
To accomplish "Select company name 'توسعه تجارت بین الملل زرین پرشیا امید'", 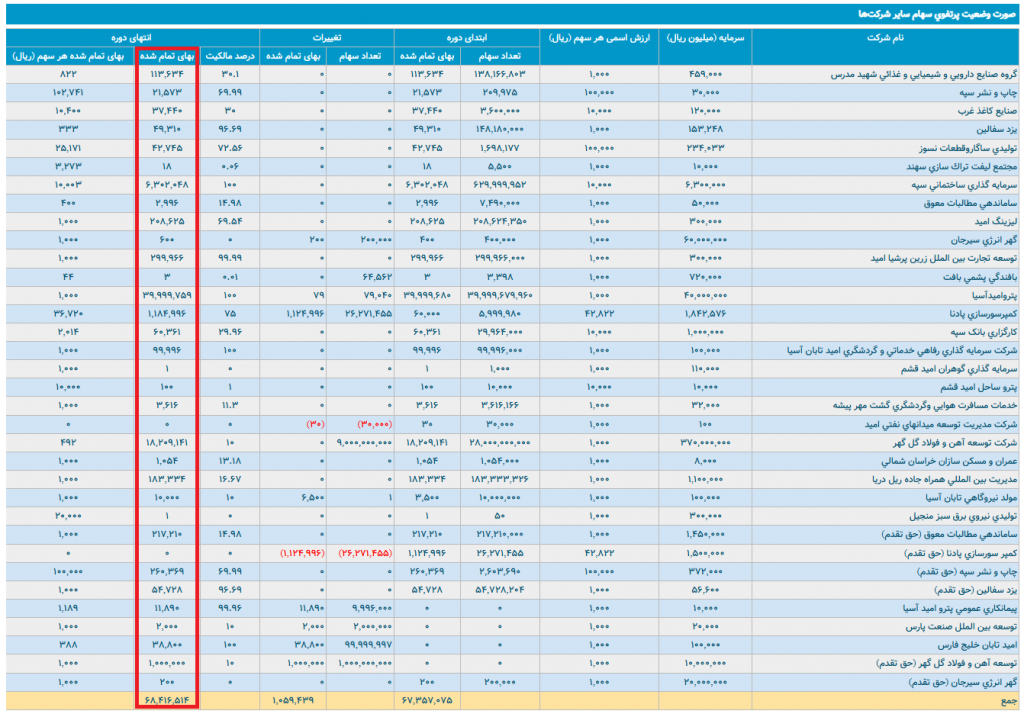I will point(944,258).
